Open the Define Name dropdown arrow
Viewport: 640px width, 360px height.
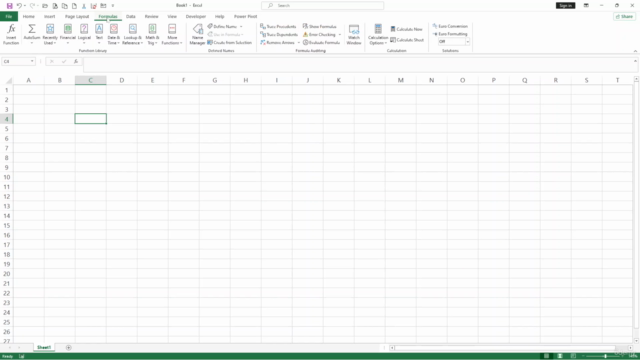(241, 27)
